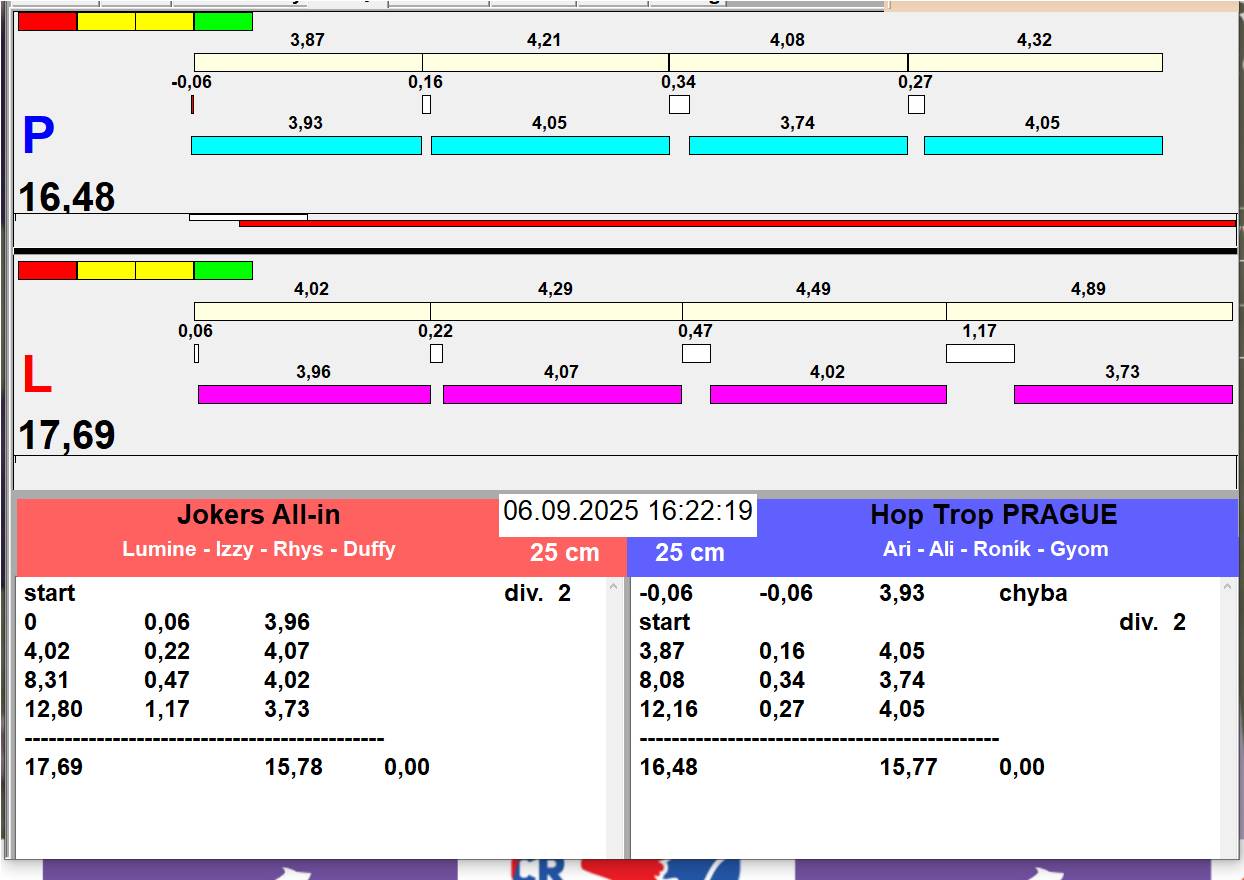The height and width of the screenshot is (880, 1244).
Task: Click the chyba entry in Hop Trop results
Action: 1033,593
